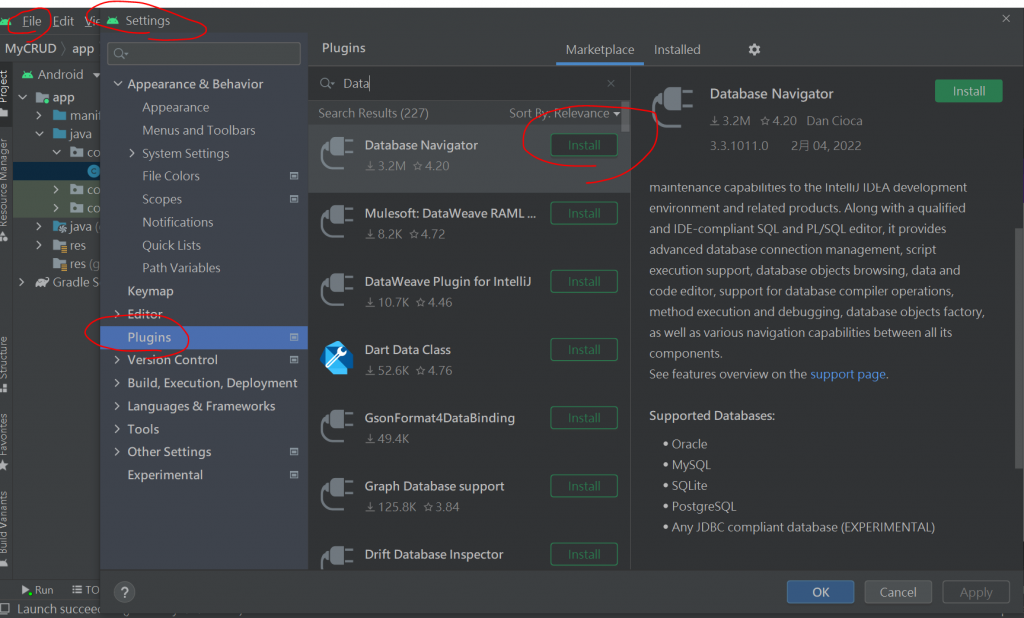The width and height of the screenshot is (1024, 618).
Task: Cancel the Settings dialog
Action: [x=898, y=592]
